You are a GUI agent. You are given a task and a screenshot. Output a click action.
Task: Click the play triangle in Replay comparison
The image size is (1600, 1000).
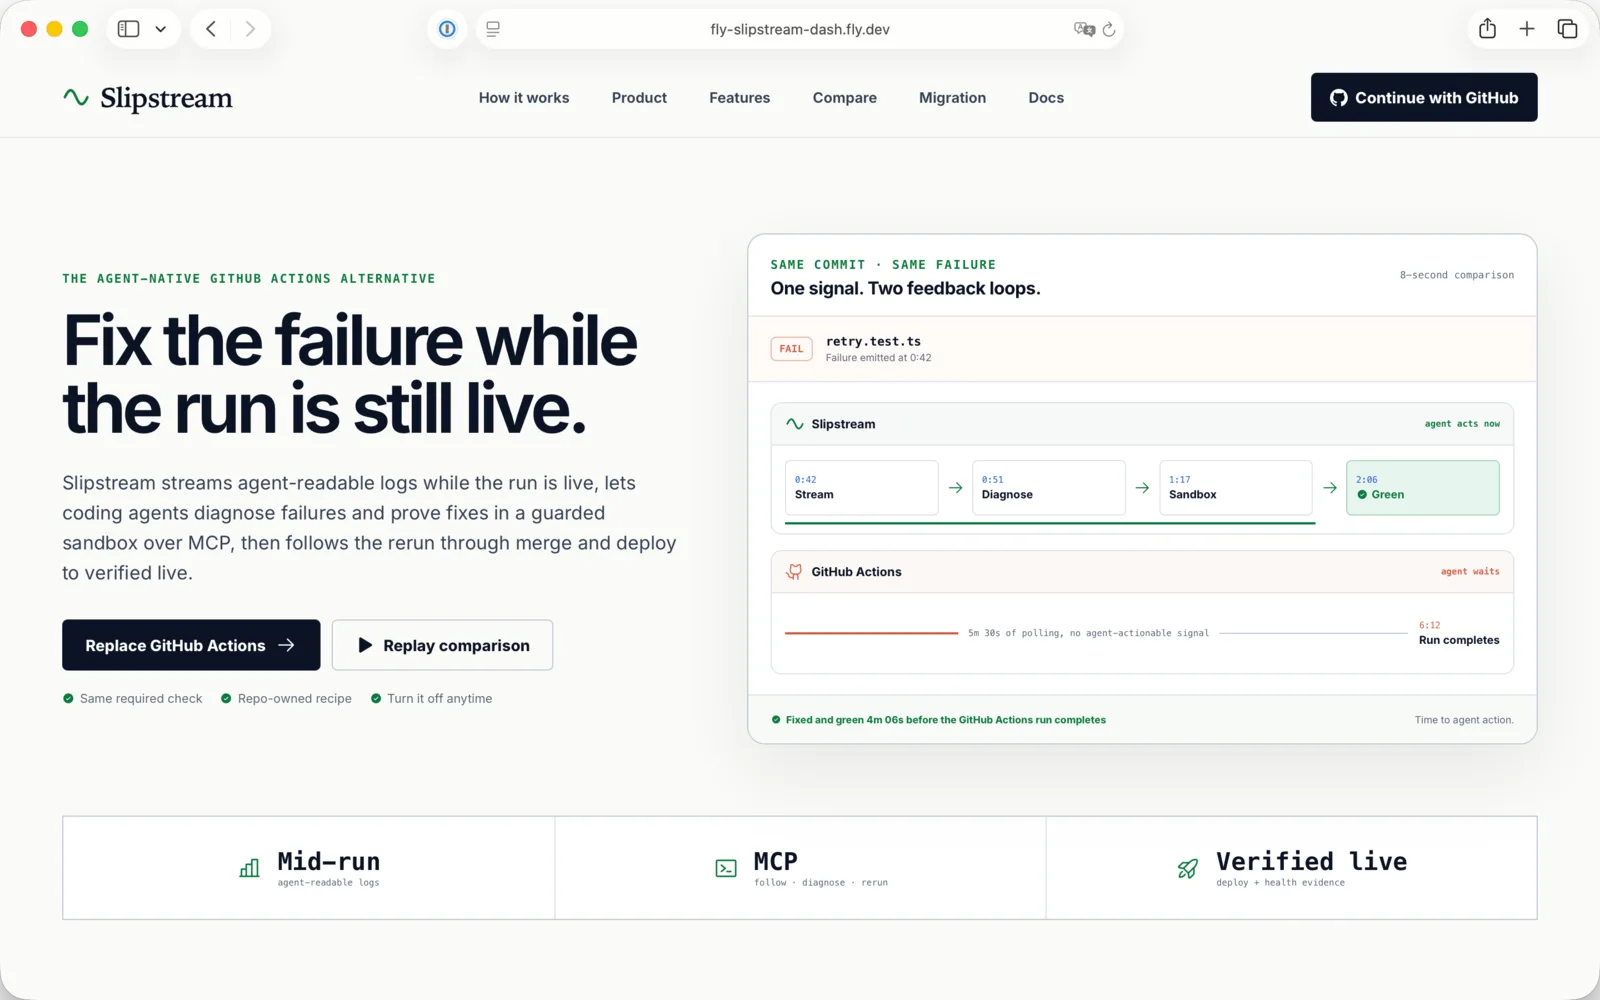tap(365, 646)
